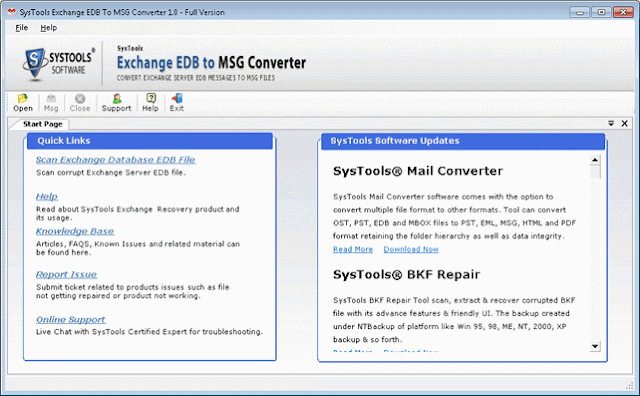Viewport: 640px width, 396px height.
Task: Click the SysTools® Mail Converter heading
Action: (418, 171)
